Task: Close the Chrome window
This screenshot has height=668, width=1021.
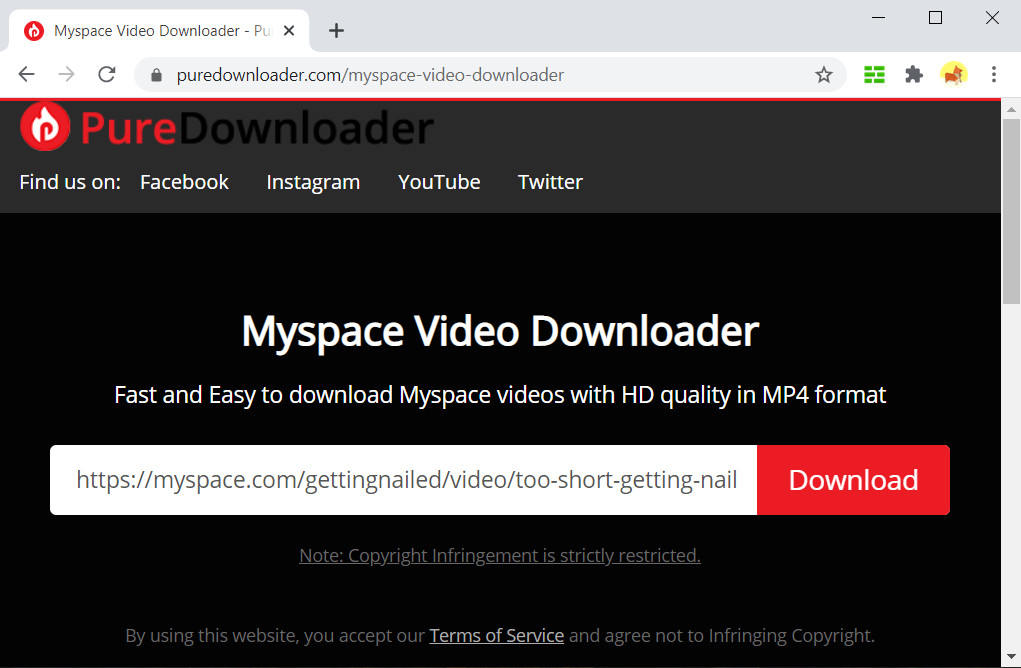Action: (x=992, y=18)
